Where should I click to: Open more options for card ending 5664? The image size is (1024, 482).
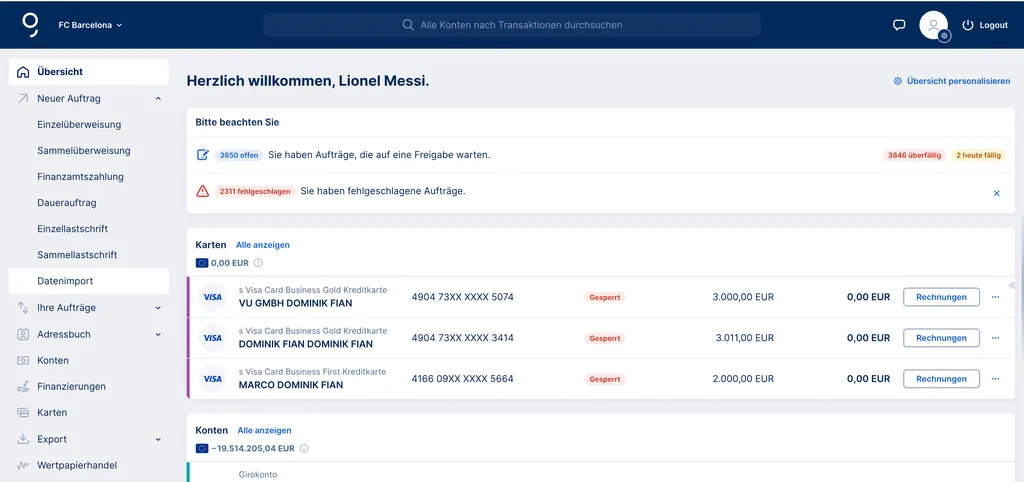click(996, 379)
